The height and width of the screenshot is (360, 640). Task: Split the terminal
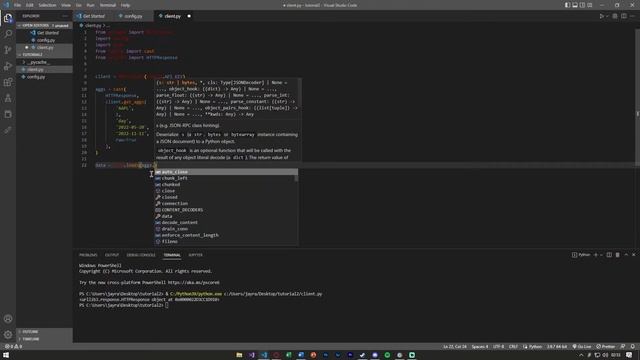609,255
